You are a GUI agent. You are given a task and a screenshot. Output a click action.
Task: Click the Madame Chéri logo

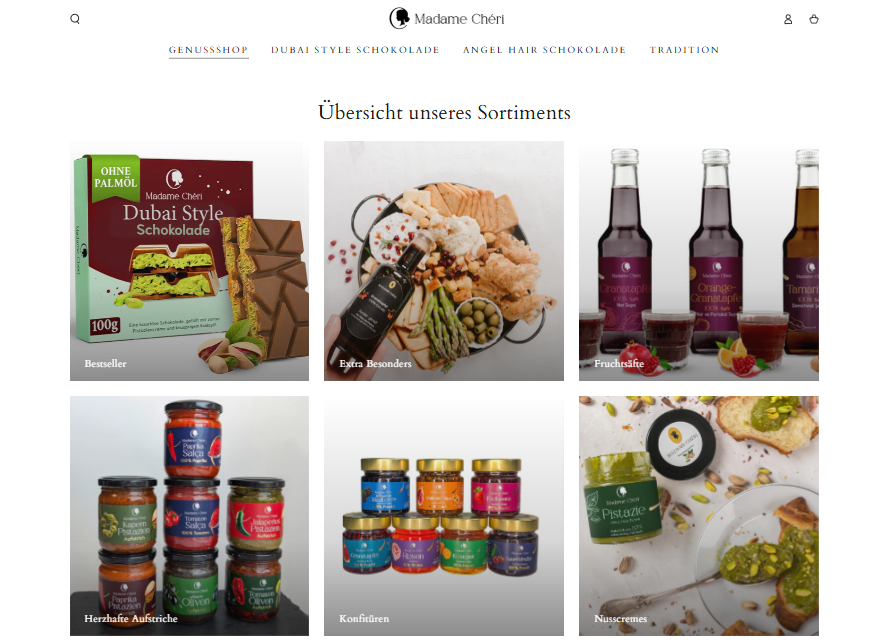coord(446,19)
